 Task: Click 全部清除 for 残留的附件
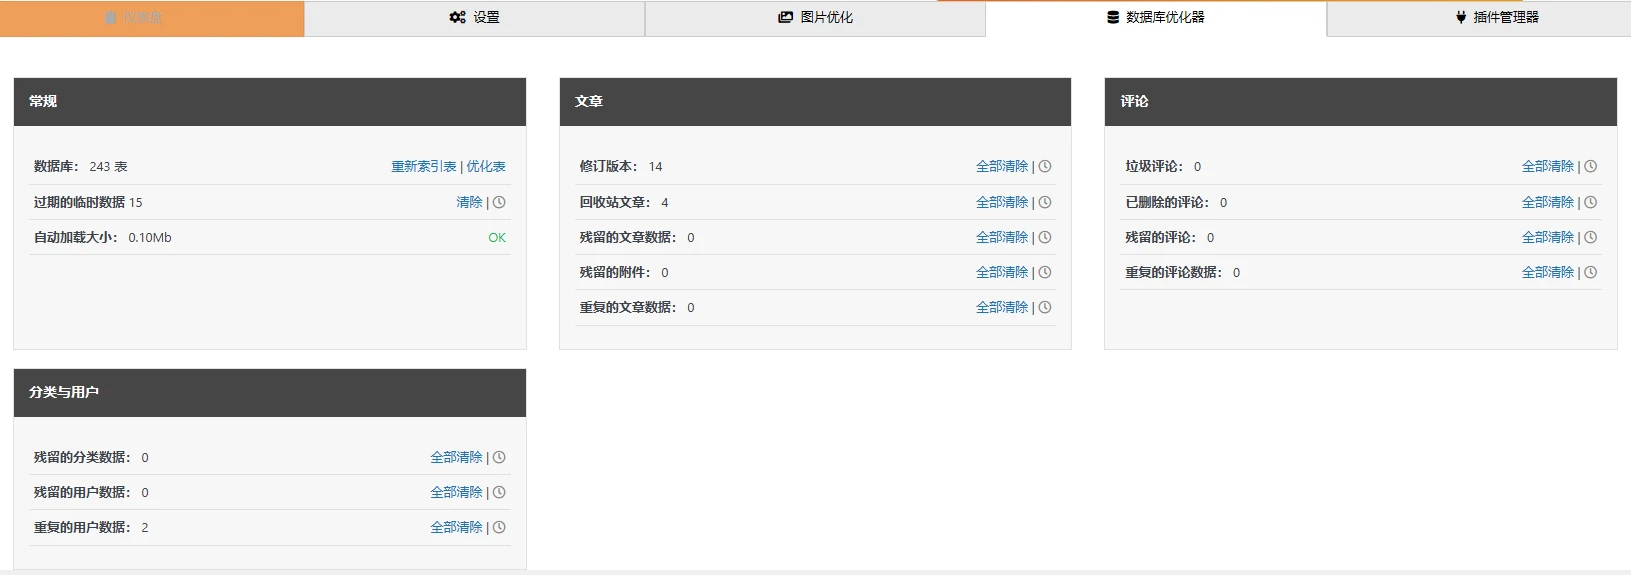click(x=1002, y=272)
